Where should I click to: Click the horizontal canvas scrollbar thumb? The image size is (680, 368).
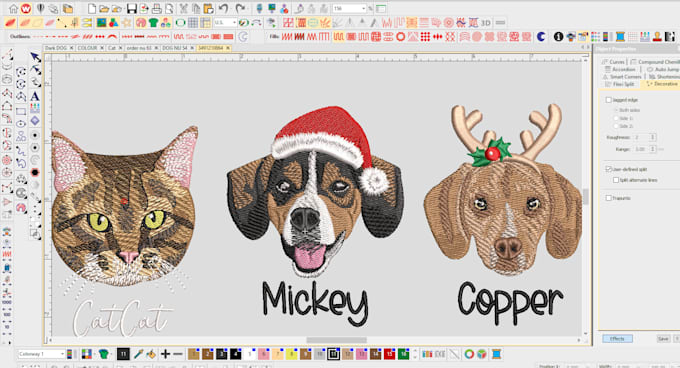337,340
